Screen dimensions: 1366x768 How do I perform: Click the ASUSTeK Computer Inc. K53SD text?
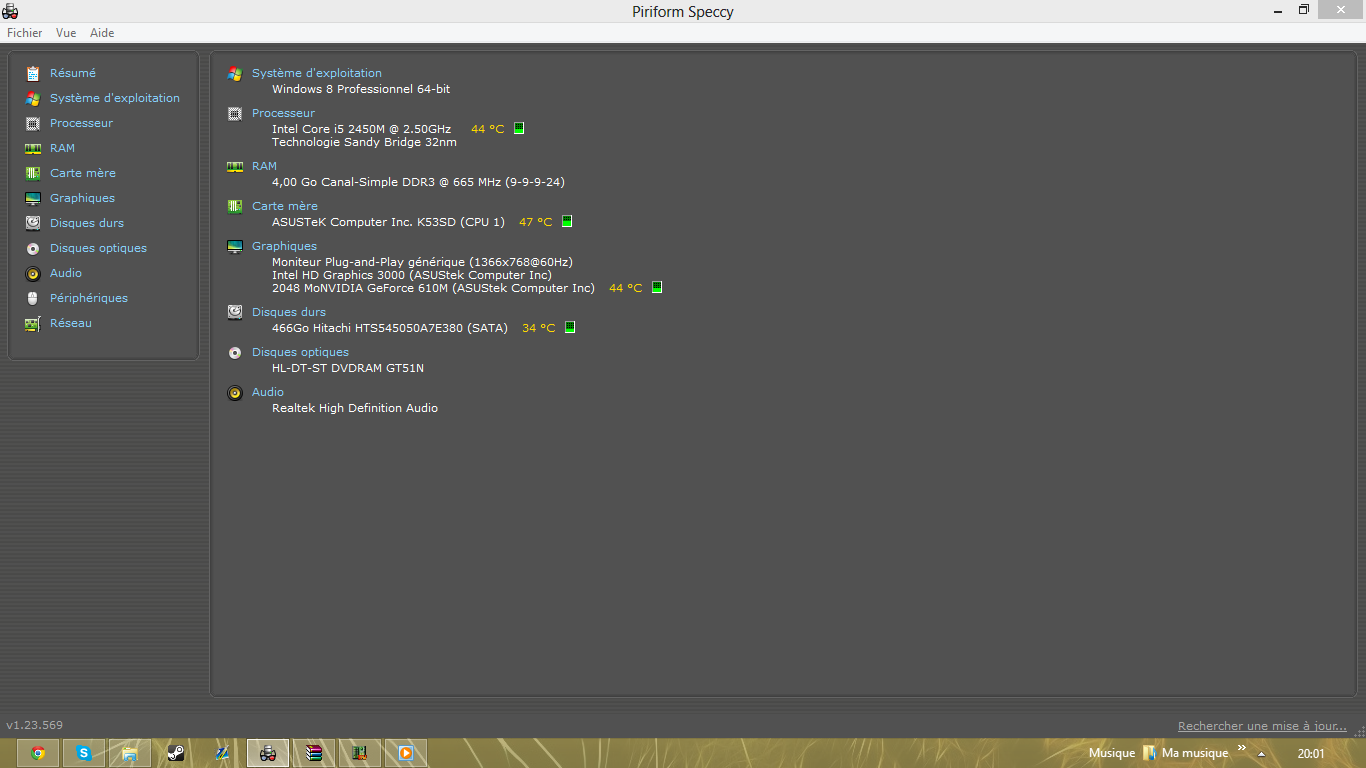[x=388, y=222]
